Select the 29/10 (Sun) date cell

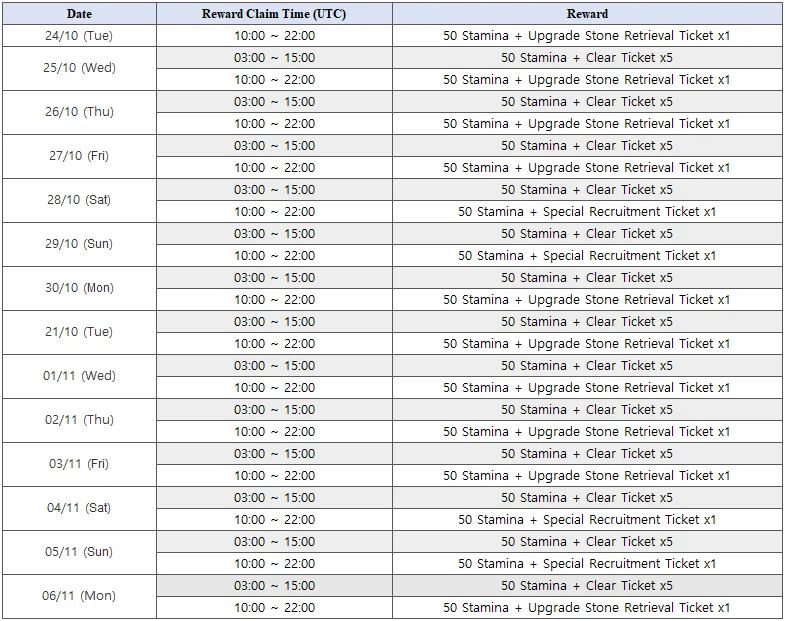coord(79,244)
